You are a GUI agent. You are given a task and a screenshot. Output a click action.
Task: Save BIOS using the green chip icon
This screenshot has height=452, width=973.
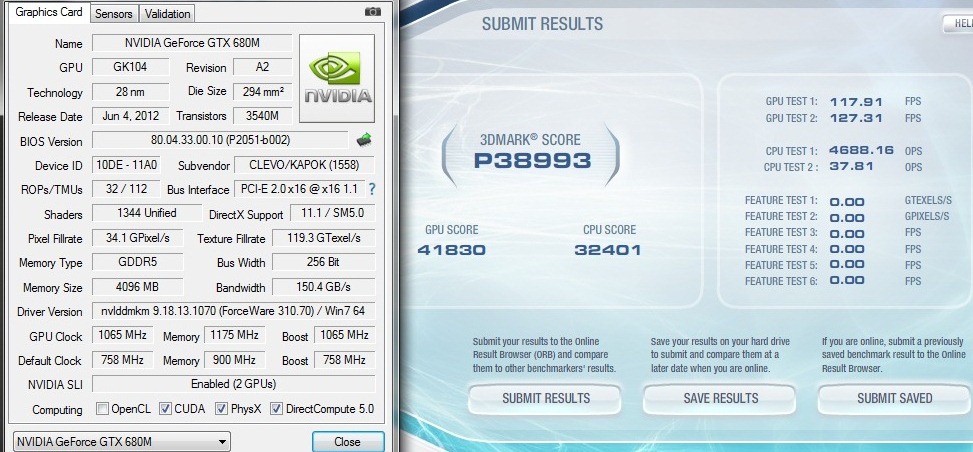point(364,140)
